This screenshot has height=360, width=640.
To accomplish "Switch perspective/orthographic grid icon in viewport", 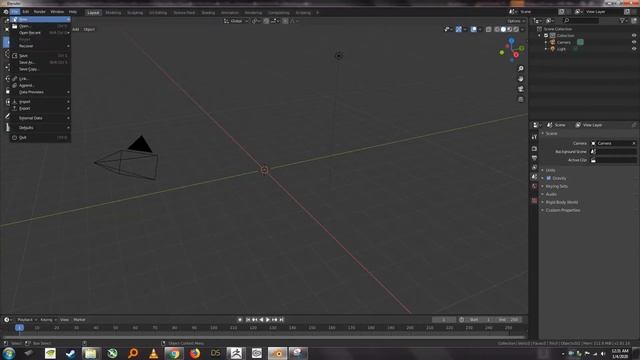I will [521, 99].
